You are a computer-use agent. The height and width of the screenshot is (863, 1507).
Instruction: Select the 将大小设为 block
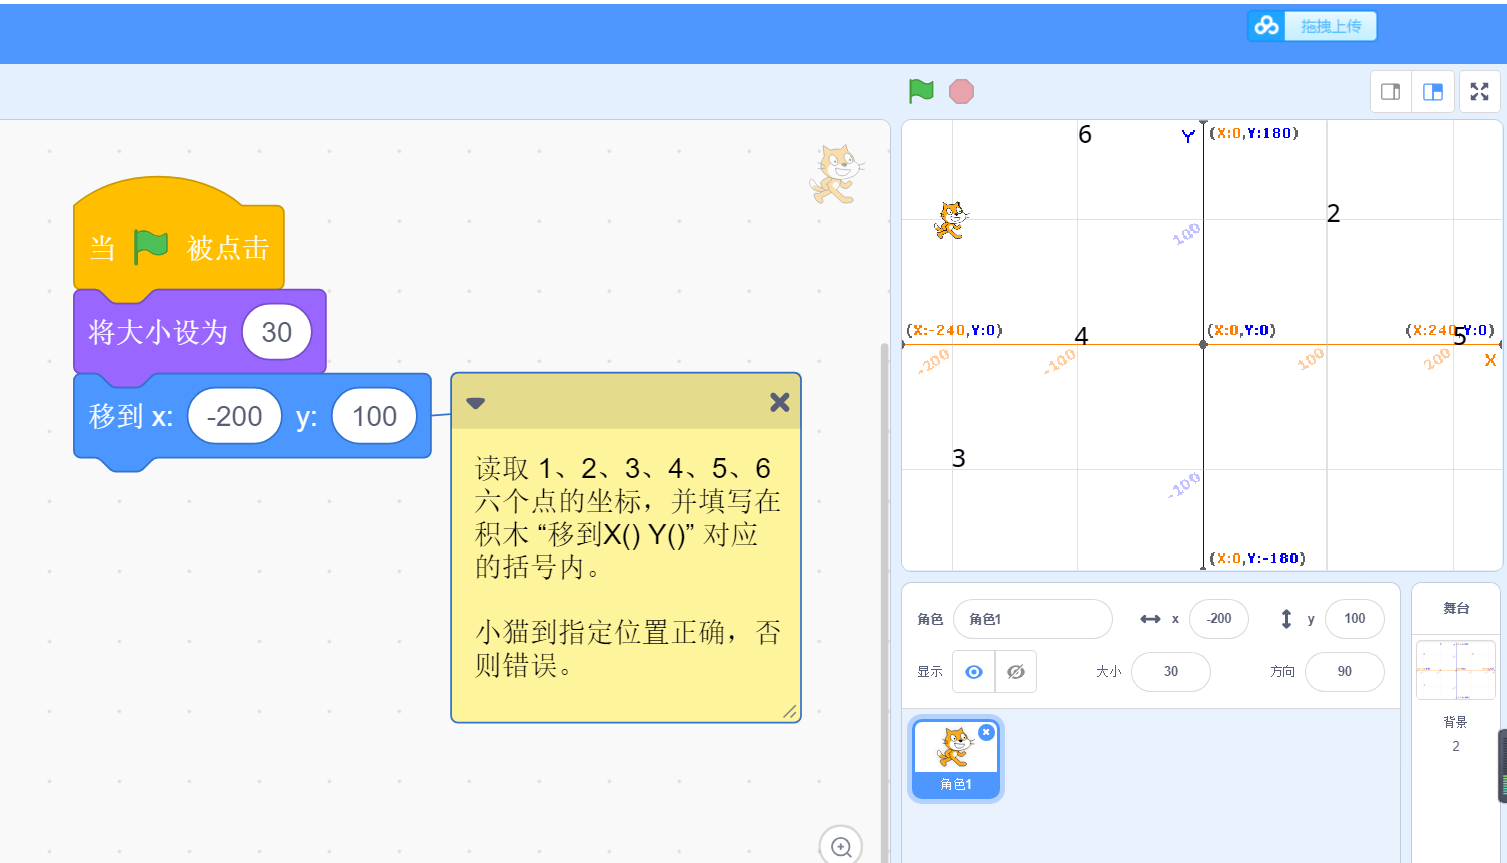[x=200, y=332]
